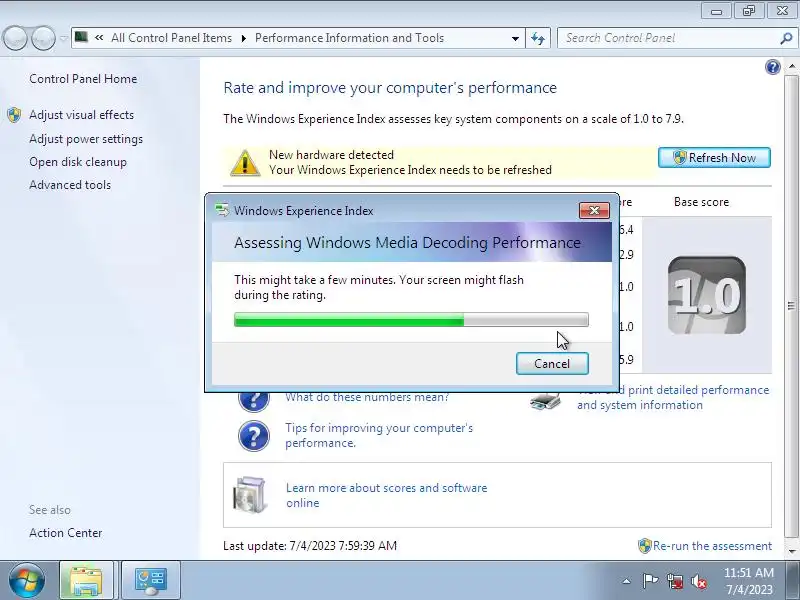Image resolution: width=800 pixels, height=600 pixels.
Task: Click the shield icon before Re-run the assessment
Action: pyautogui.click(x=644, y=546)
